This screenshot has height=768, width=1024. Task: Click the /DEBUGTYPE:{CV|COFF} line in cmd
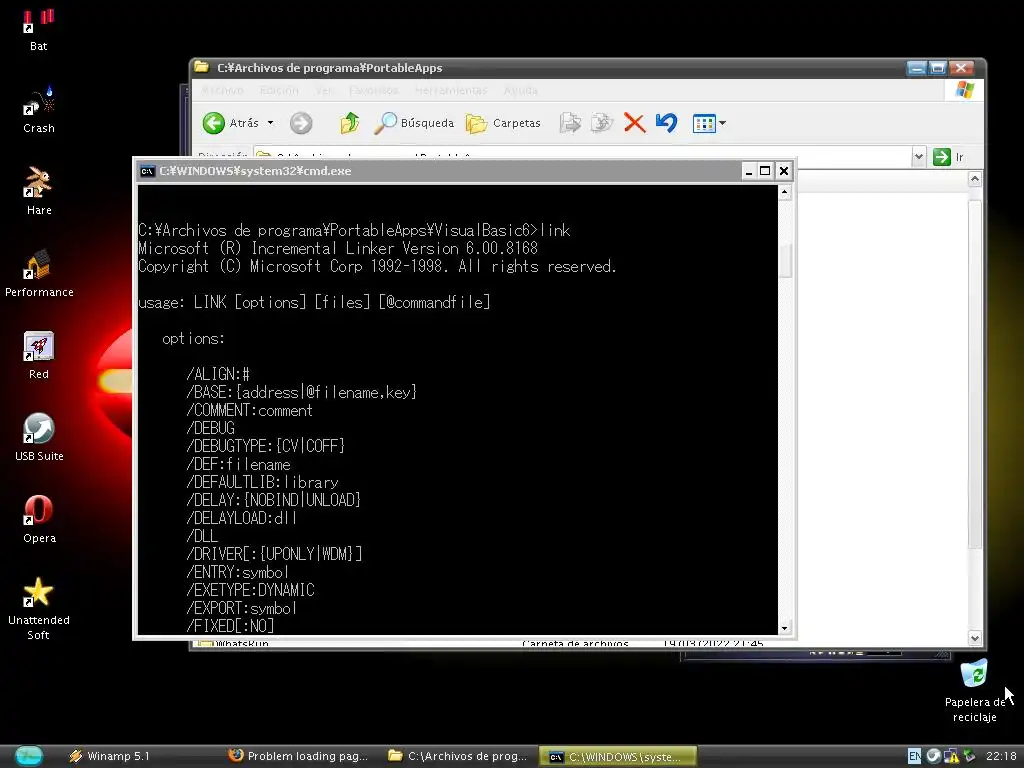pyautogui.click(x=265, y=446)
